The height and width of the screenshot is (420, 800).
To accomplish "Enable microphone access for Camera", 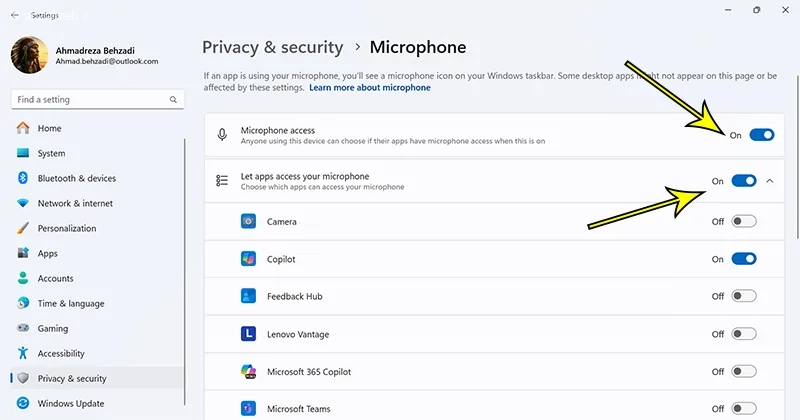I will click(743, 221).
